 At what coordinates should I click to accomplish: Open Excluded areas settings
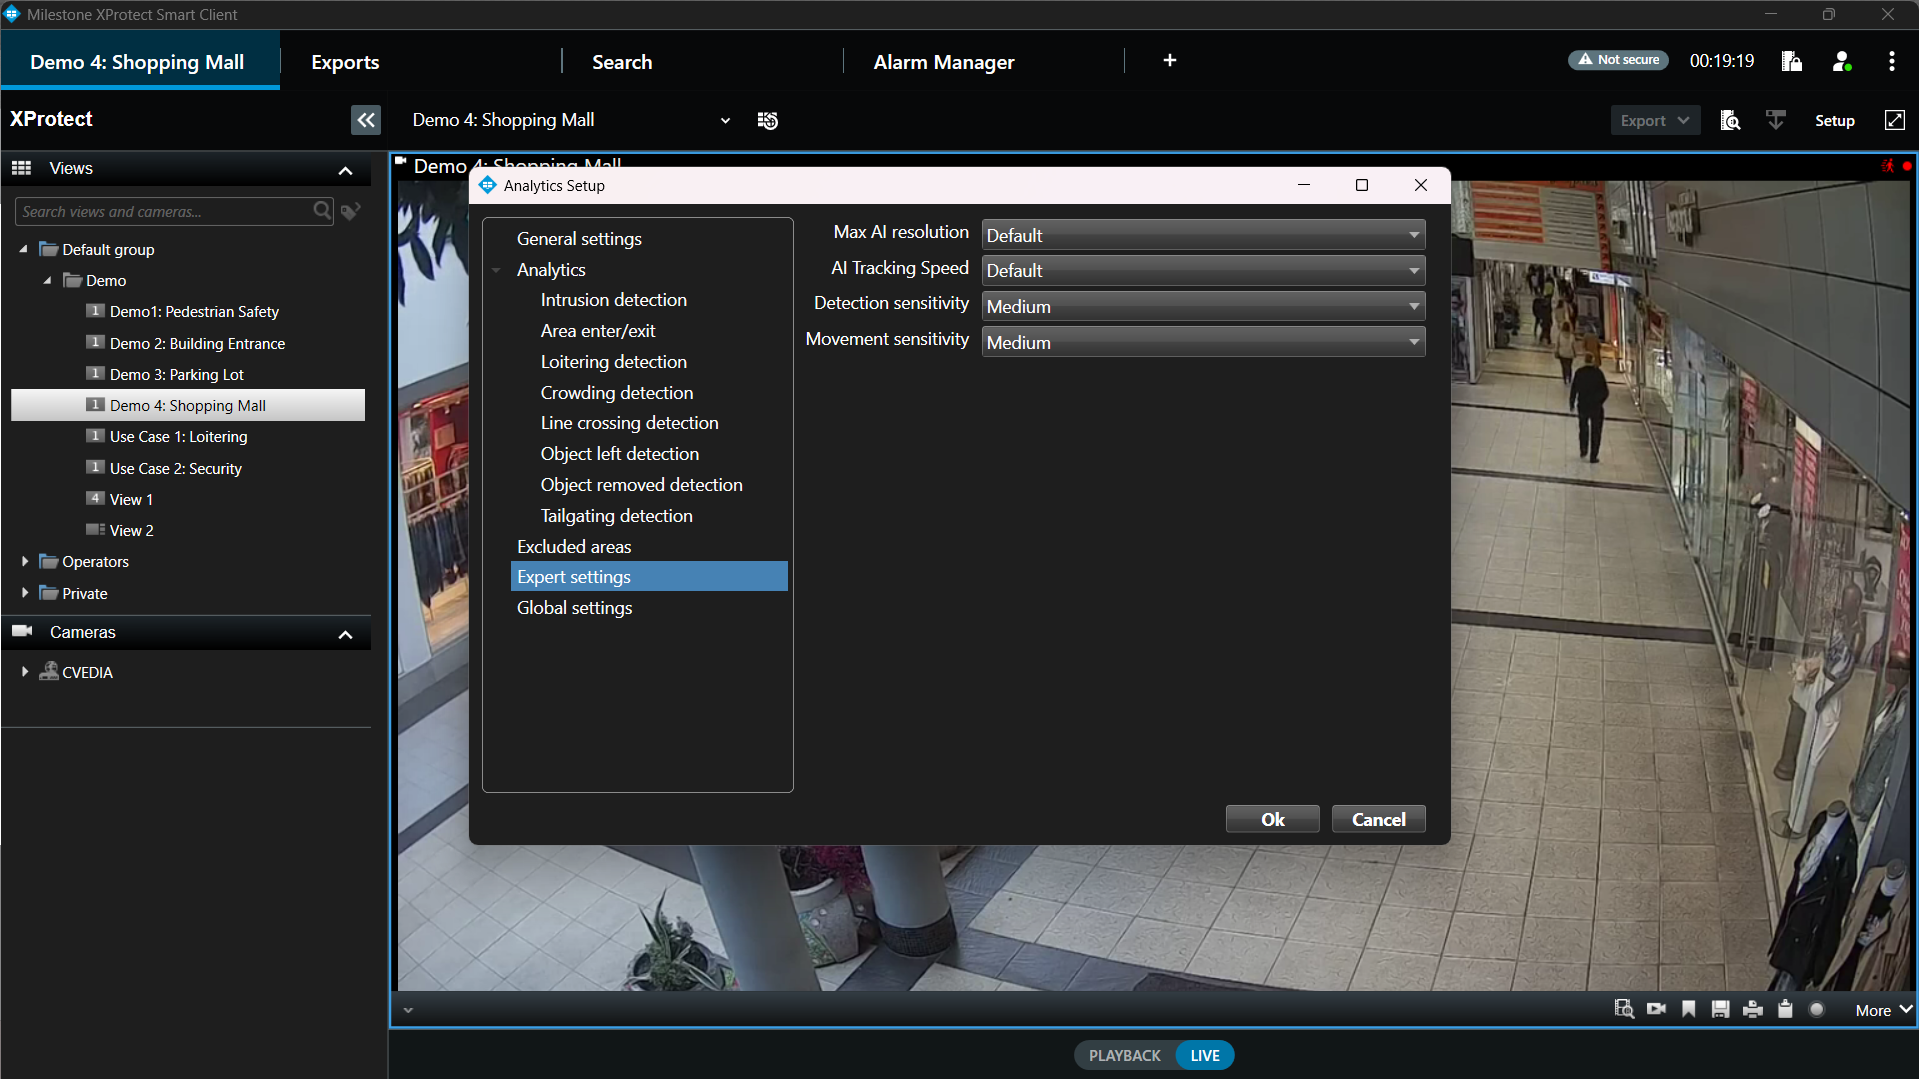[574, 546]
